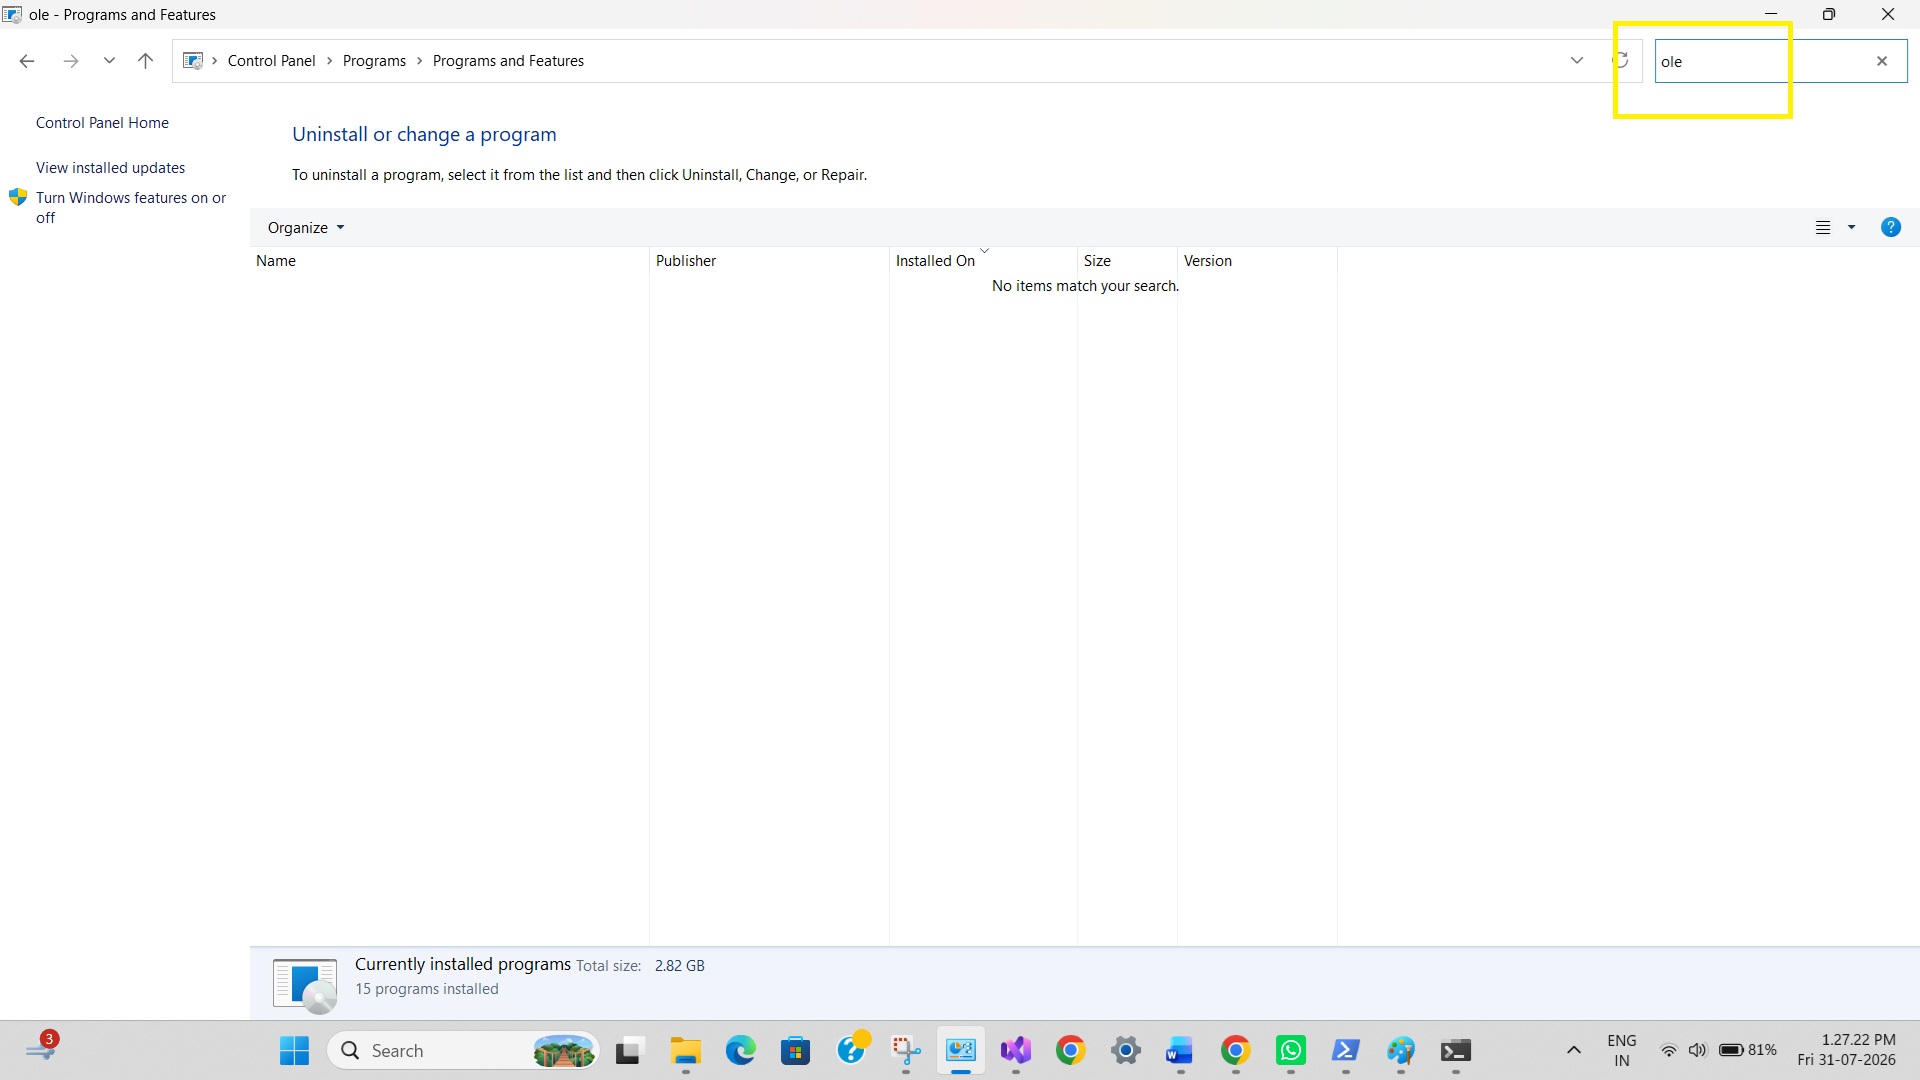This screenshot has width=1920, height=1080.
Task: Open Microsoft Store from taskbar
Action: click(796, 1051)
